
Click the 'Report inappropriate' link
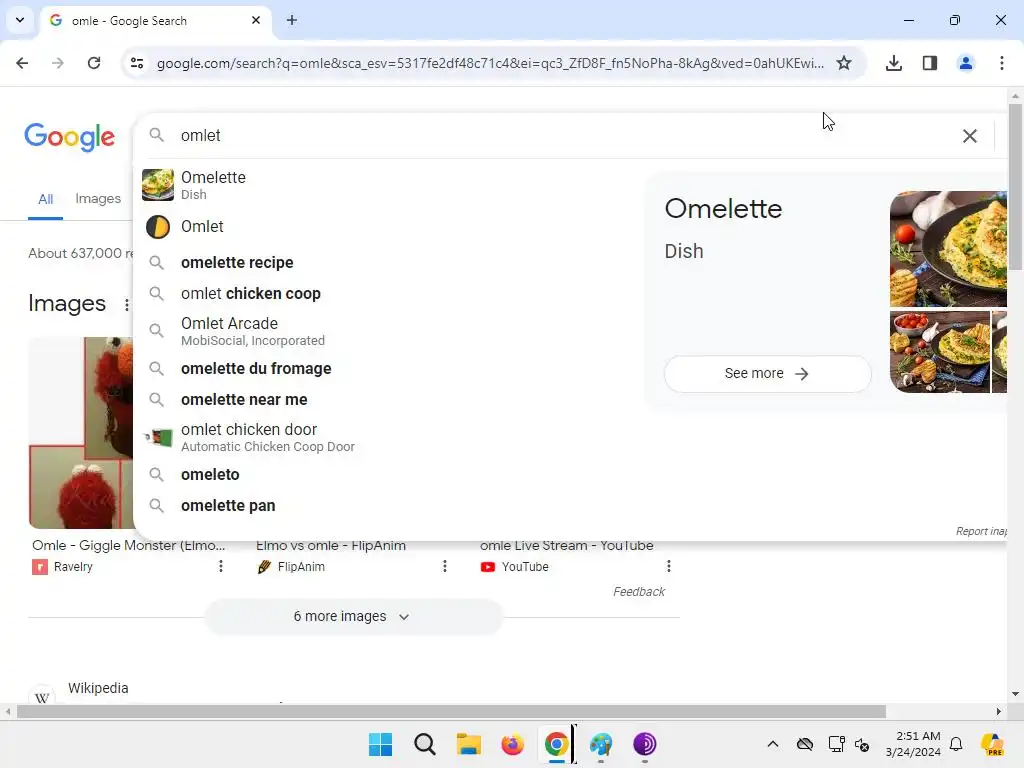tap(981, 531)
